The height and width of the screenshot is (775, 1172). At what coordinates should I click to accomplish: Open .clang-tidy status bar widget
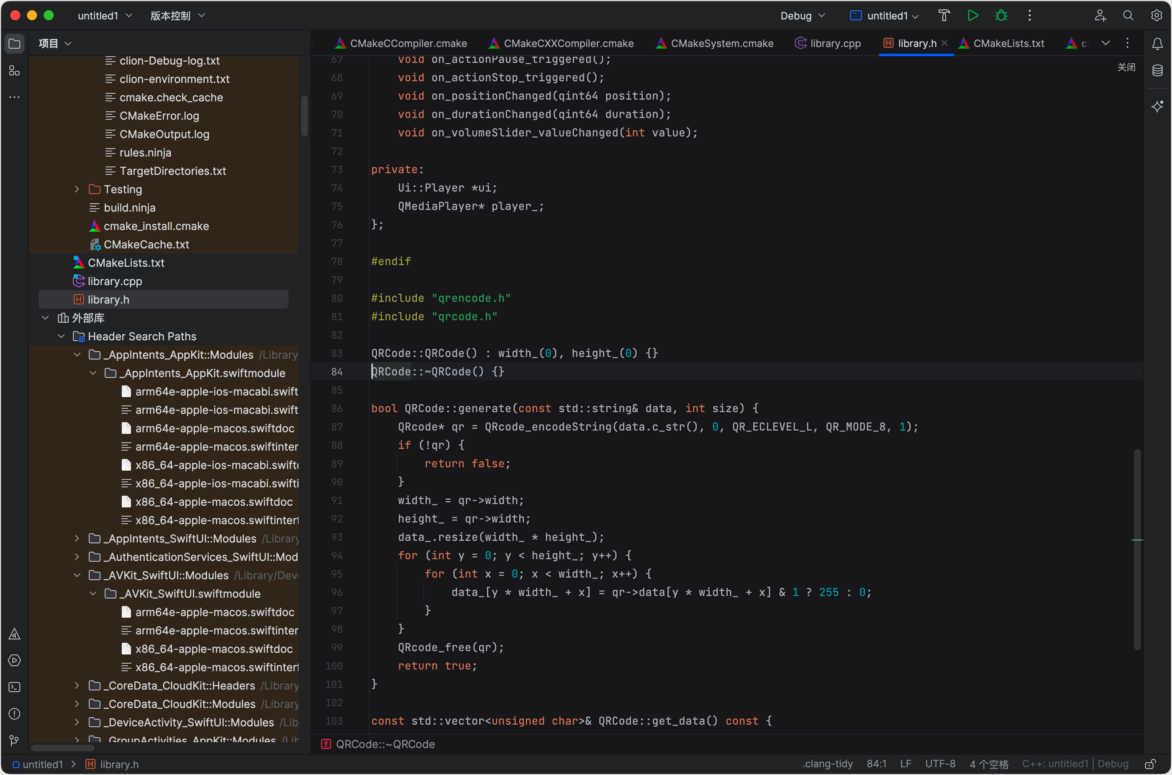[x=828, y=764]
